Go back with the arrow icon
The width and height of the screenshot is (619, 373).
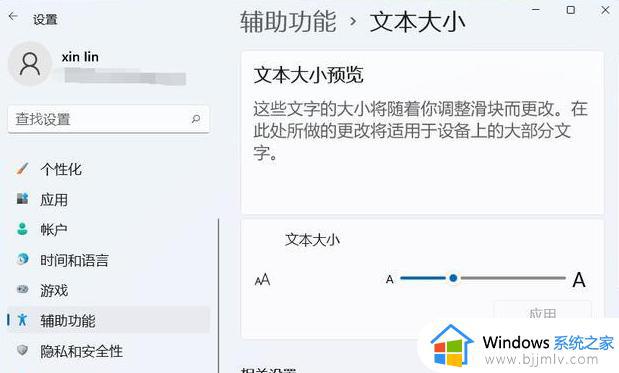(x=13, y=16)
